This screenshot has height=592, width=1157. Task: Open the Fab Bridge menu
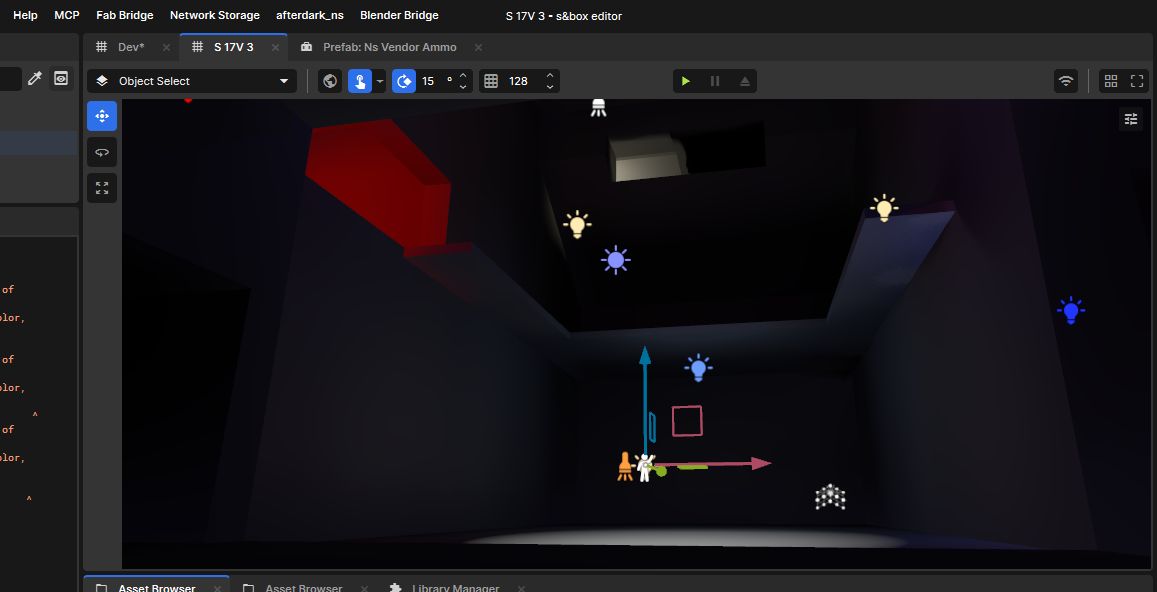(x=125, y=15)
